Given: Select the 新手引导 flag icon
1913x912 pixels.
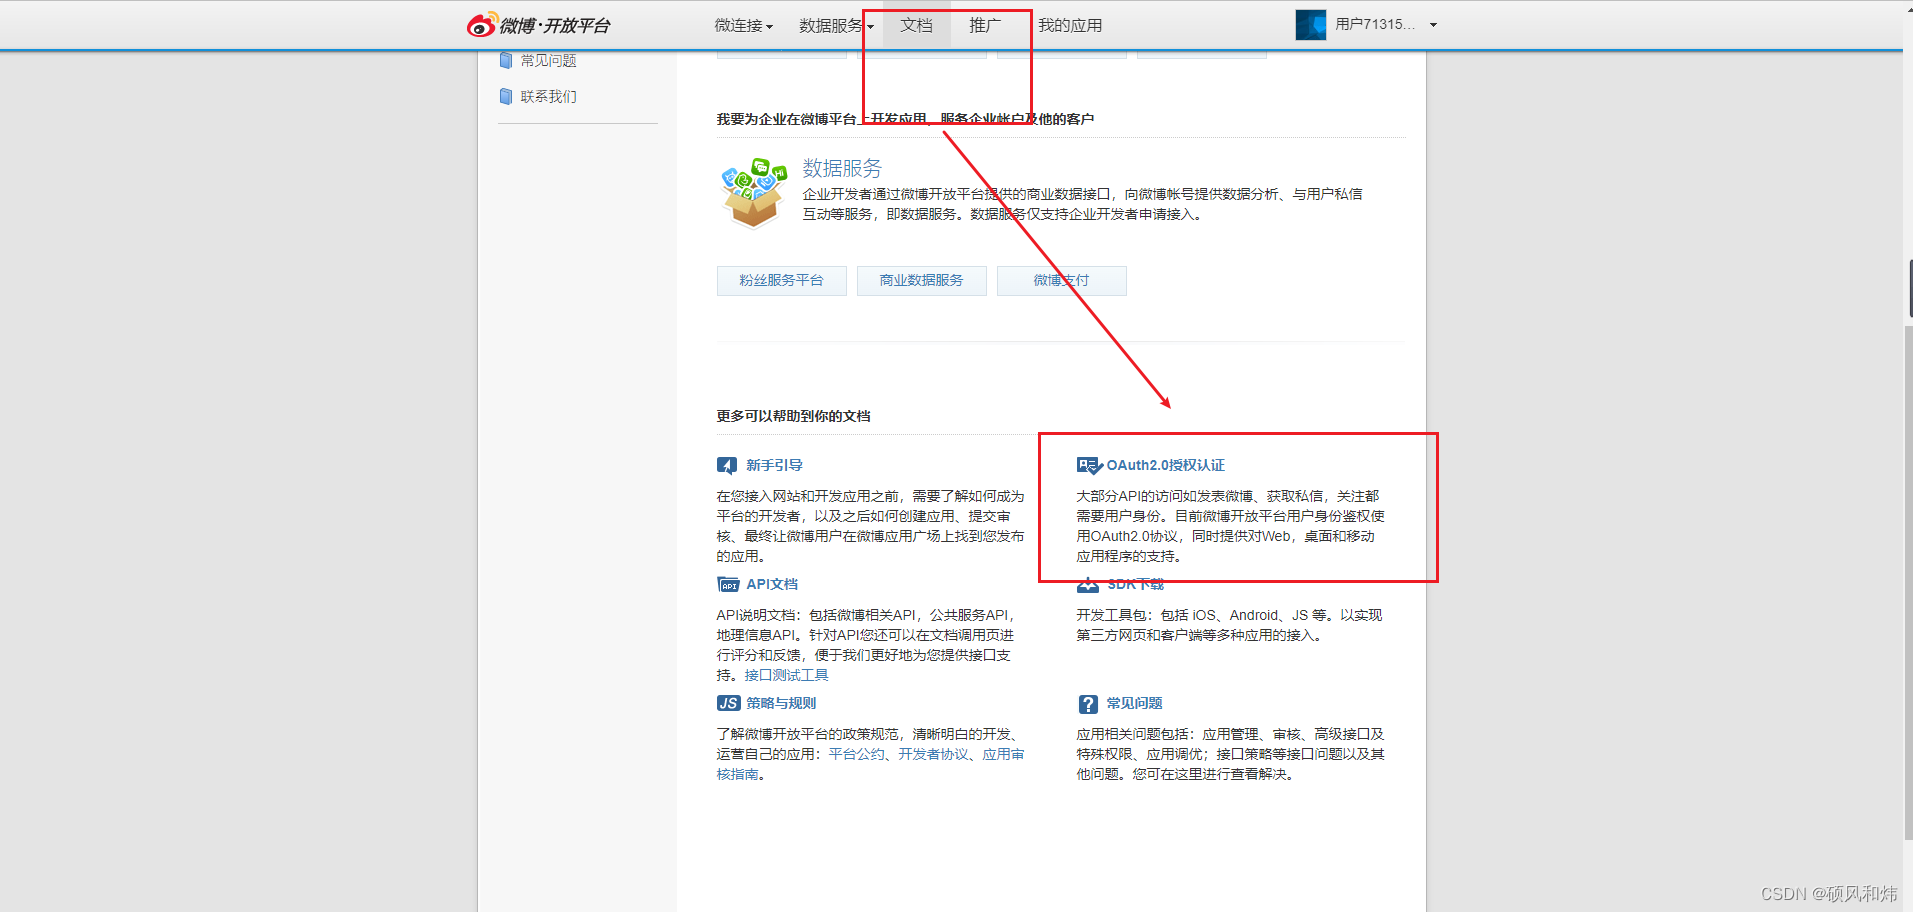Looking at the screenshot, I should point(727,464).
